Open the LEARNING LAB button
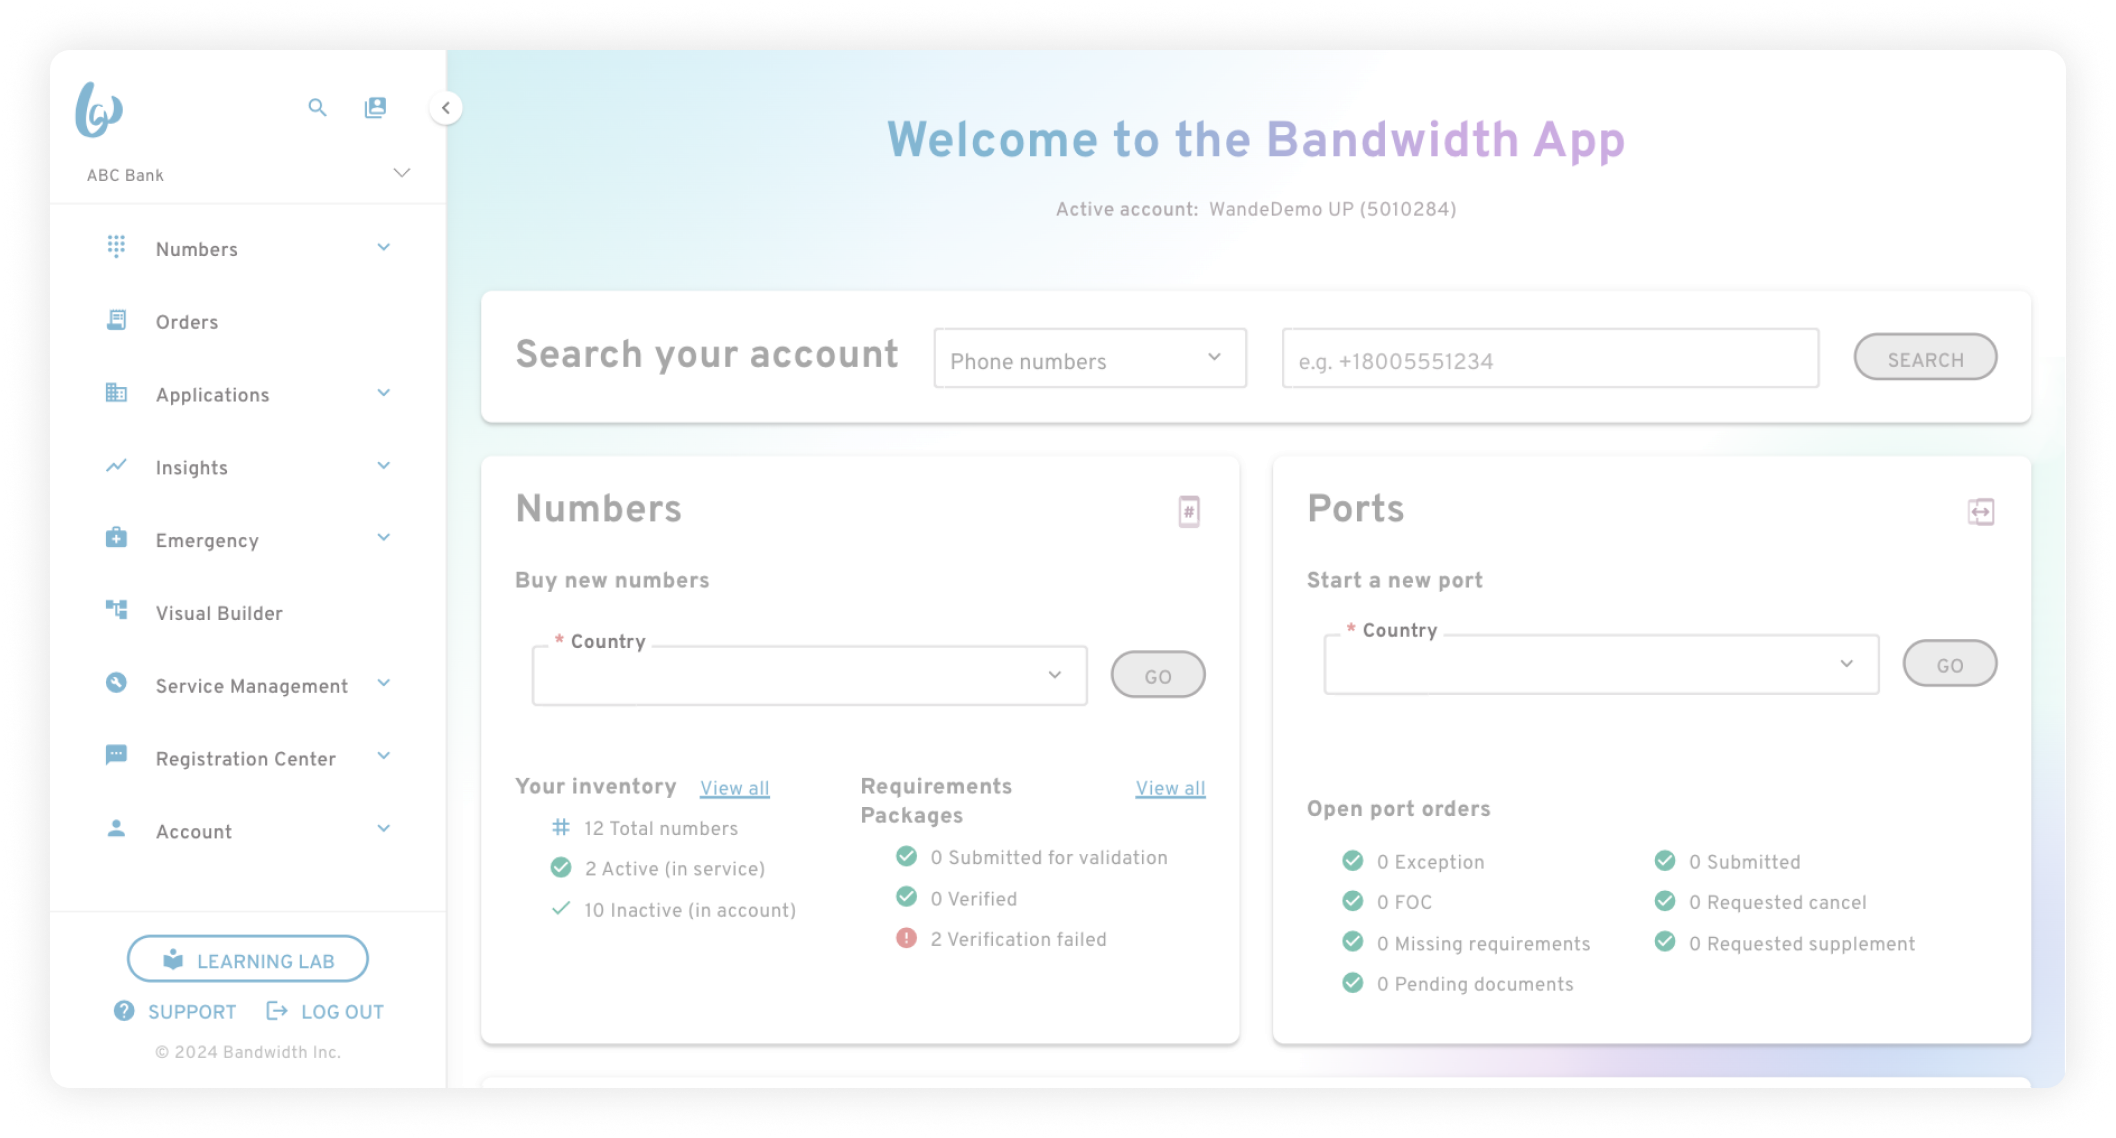 point(248,960)
